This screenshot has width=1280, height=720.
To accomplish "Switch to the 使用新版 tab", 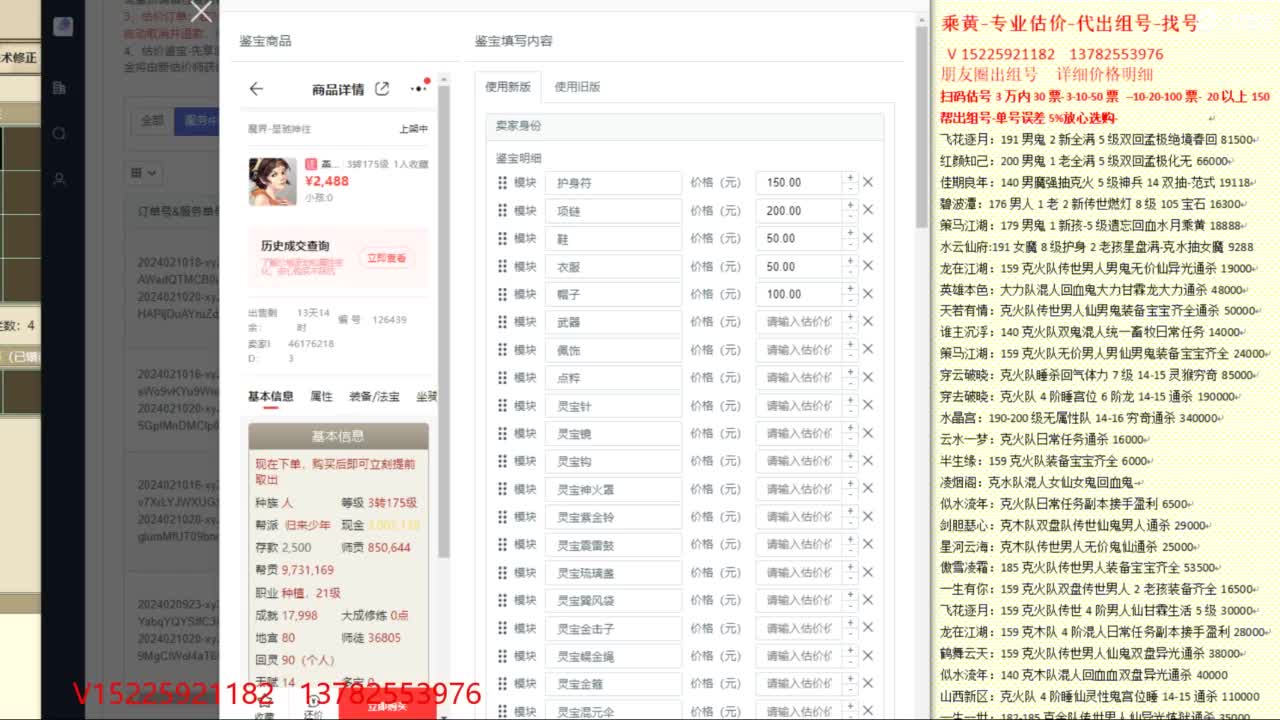I will point(507,87).
